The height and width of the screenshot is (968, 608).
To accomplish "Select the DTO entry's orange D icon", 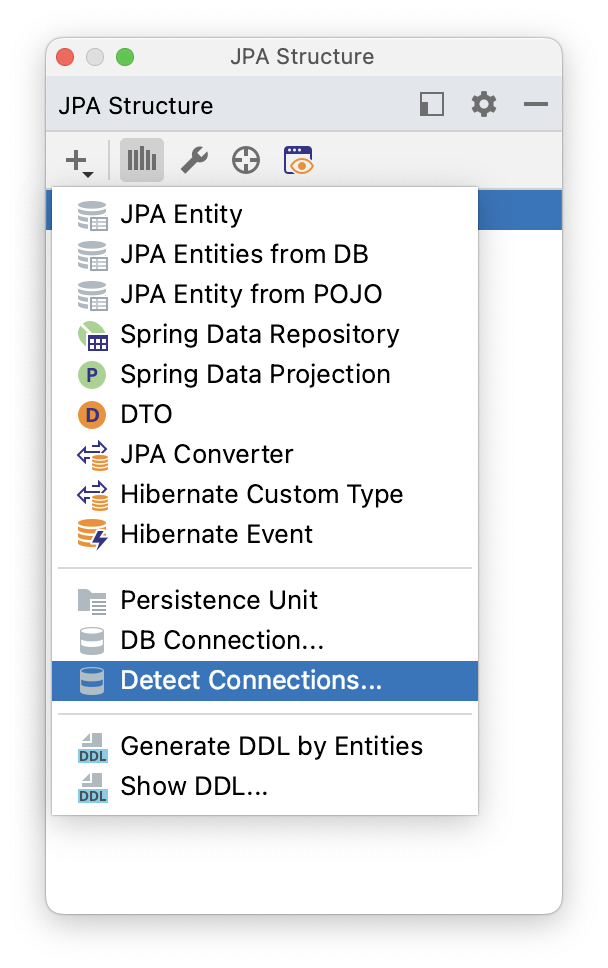I will pyautogui.click(x=92, y=414).
